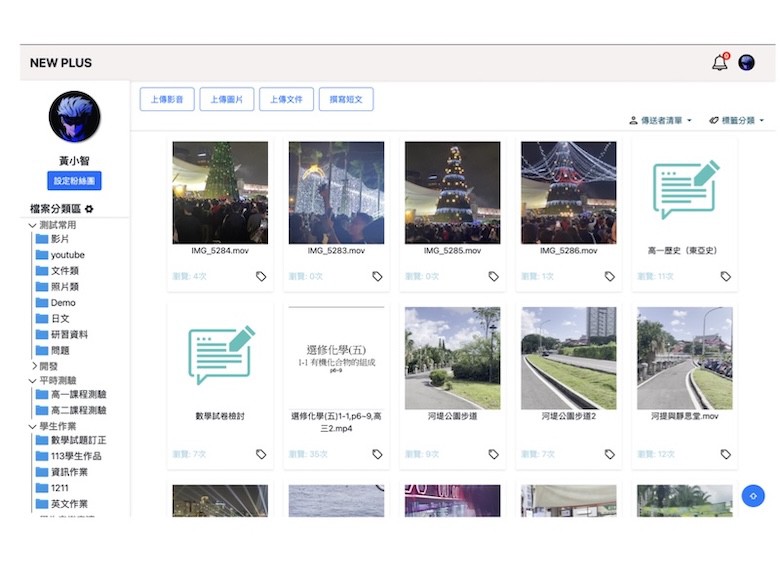Open settings gear beside 檔案分類區
780x585 pixels.
click(x=89, y=209)
